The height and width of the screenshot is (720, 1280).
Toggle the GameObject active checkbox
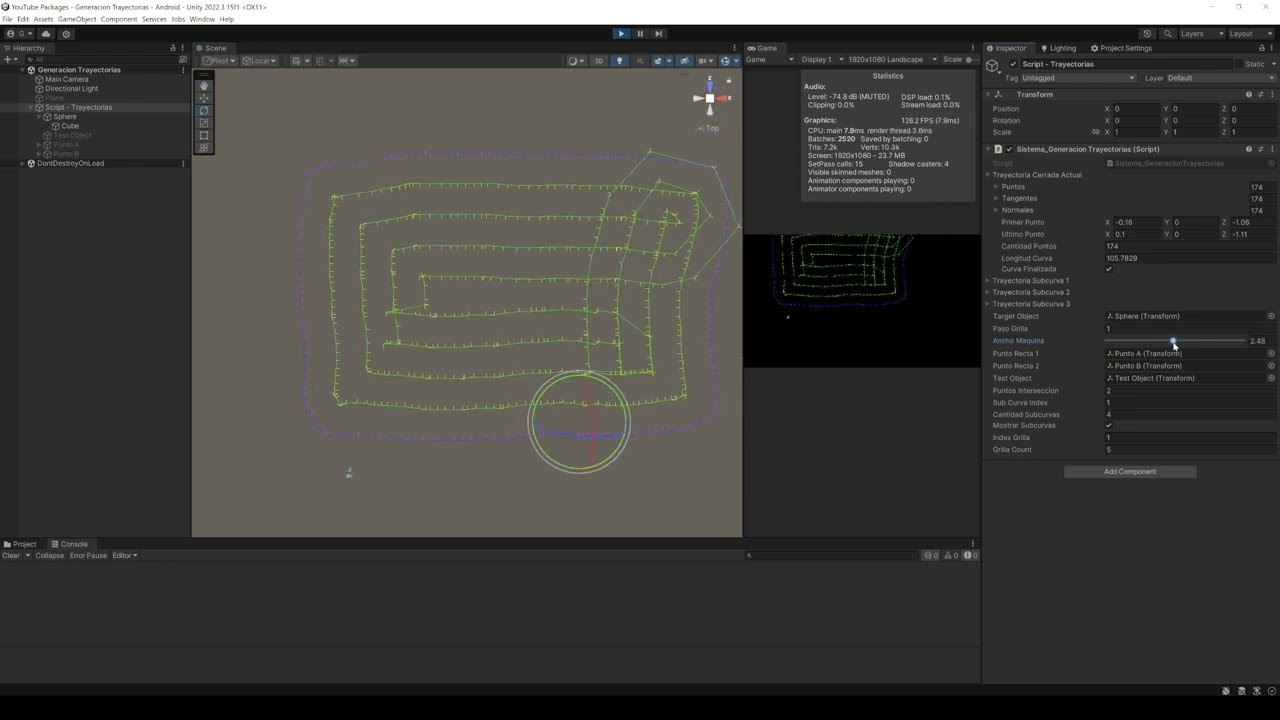(1013, 64)
